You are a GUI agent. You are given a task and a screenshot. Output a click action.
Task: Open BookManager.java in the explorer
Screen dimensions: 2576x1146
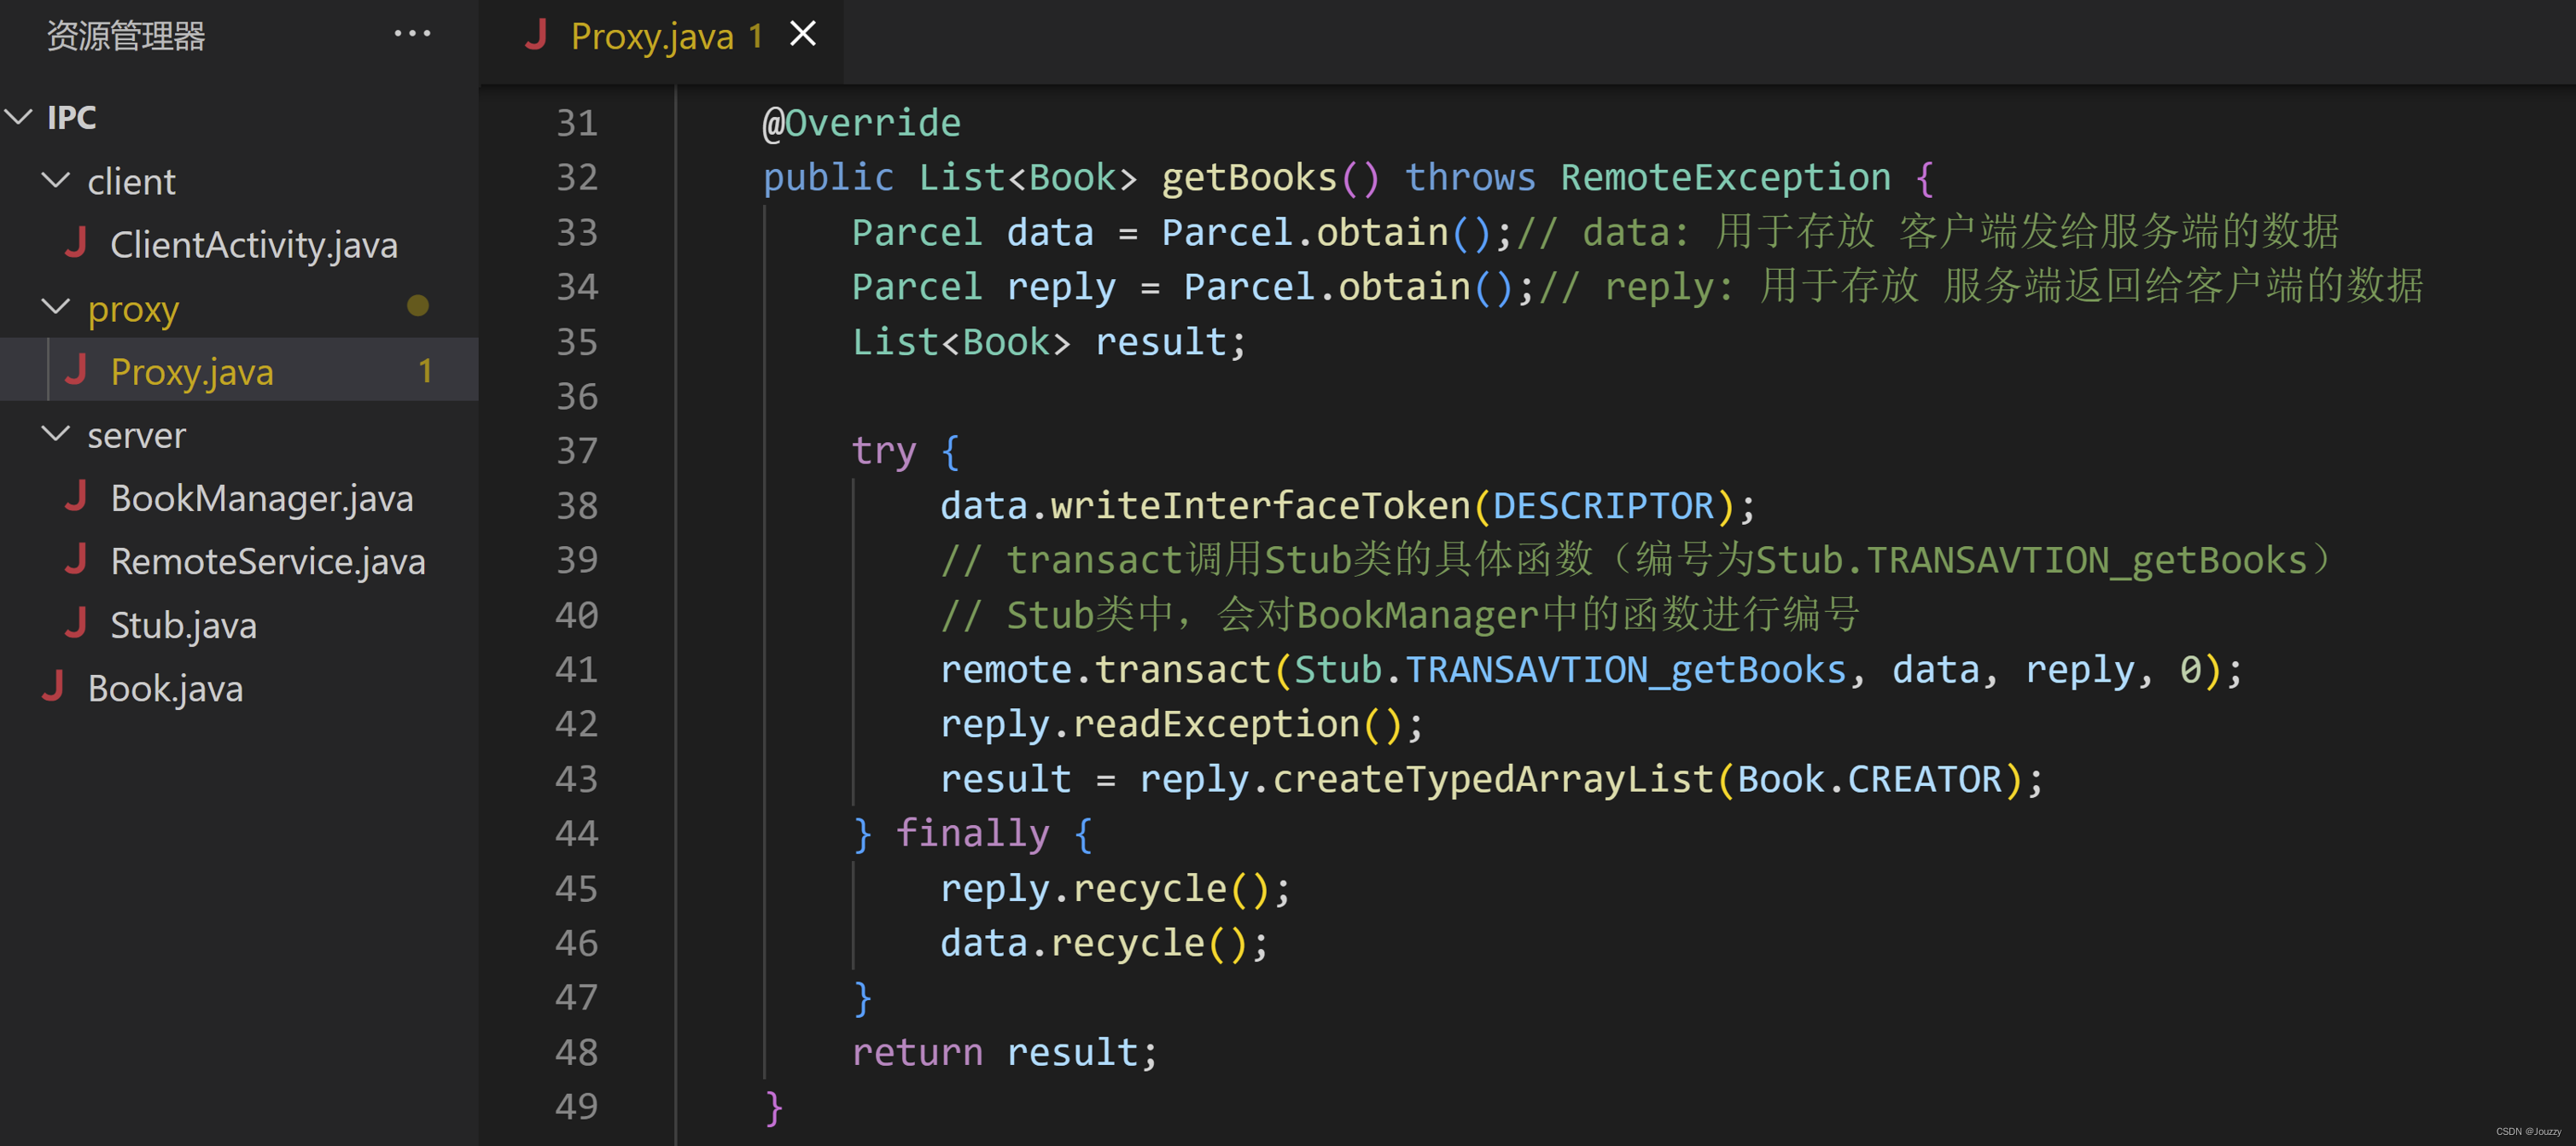[261, 498]
